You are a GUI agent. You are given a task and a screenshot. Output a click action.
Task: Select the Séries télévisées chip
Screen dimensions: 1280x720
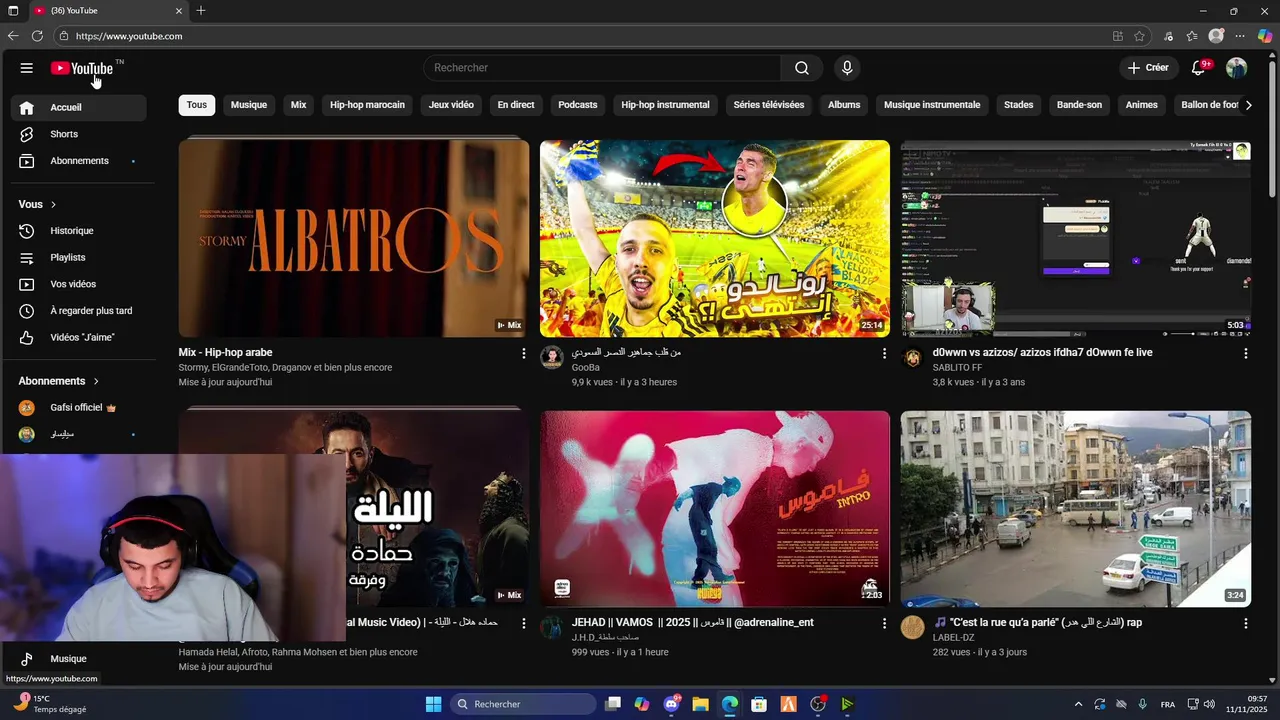(x=768, y=105)
